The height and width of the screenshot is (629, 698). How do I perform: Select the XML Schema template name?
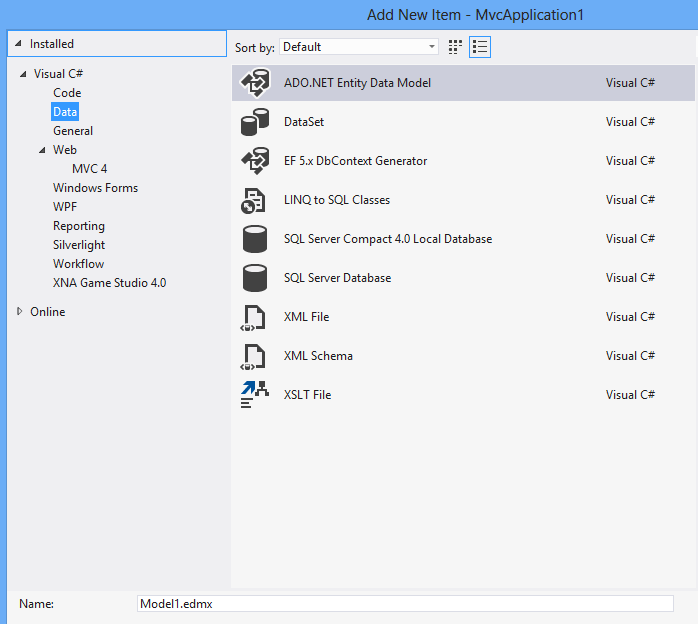[x=318, y=356]
